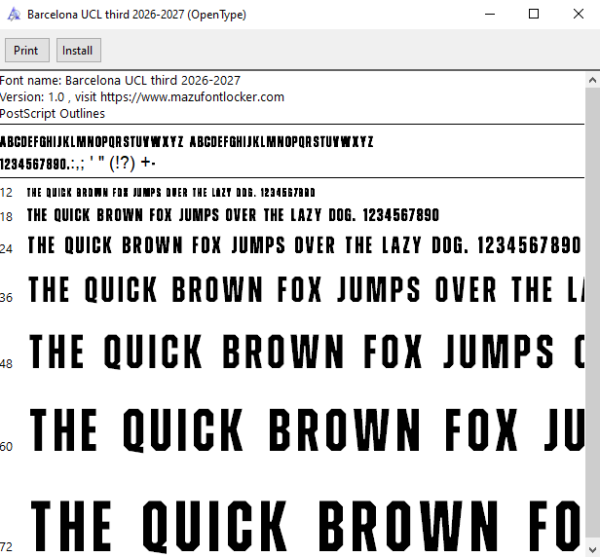Click the 'Font name: Barcelona UCL third 2026-2027' text
600x557 pixels.
point(120,81)
